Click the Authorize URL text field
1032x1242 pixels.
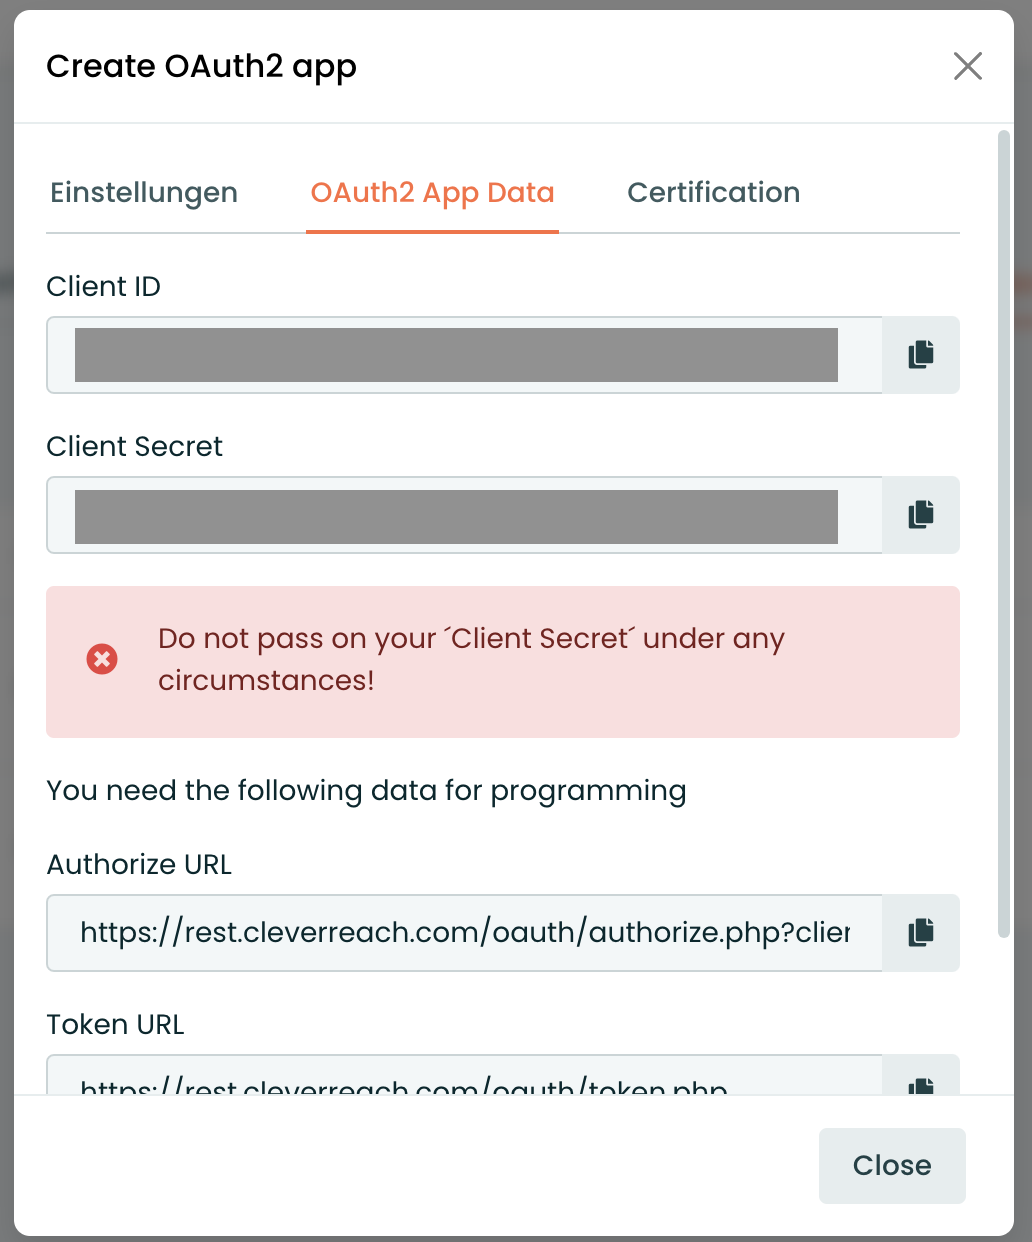pos(460,932)
